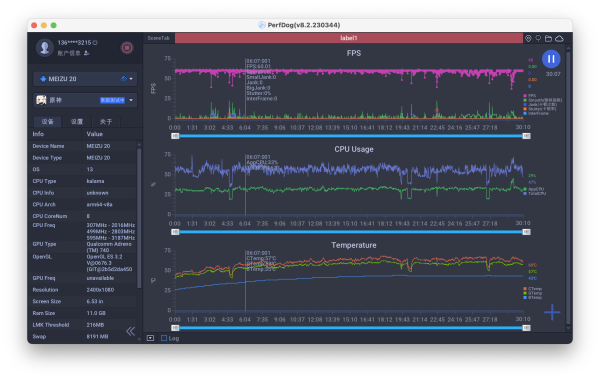
Task: Open the location pin icon in top toolbar
Action: click(528, 38)
